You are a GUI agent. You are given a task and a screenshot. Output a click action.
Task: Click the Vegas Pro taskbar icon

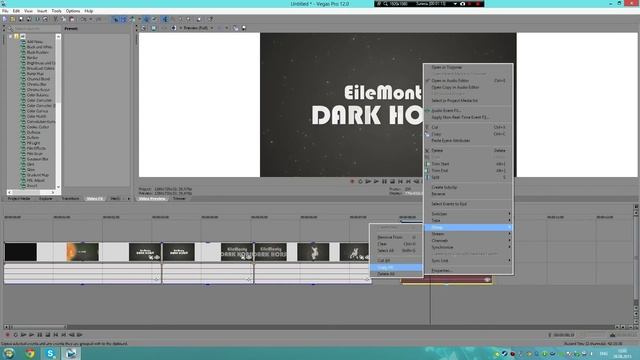click(71, 353)
